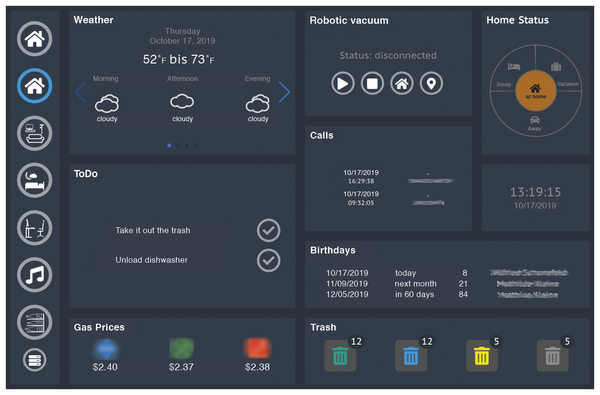Click the call entry at 09:32:05
The height and width of the screenshot is (395, 600).
[394, 198]
